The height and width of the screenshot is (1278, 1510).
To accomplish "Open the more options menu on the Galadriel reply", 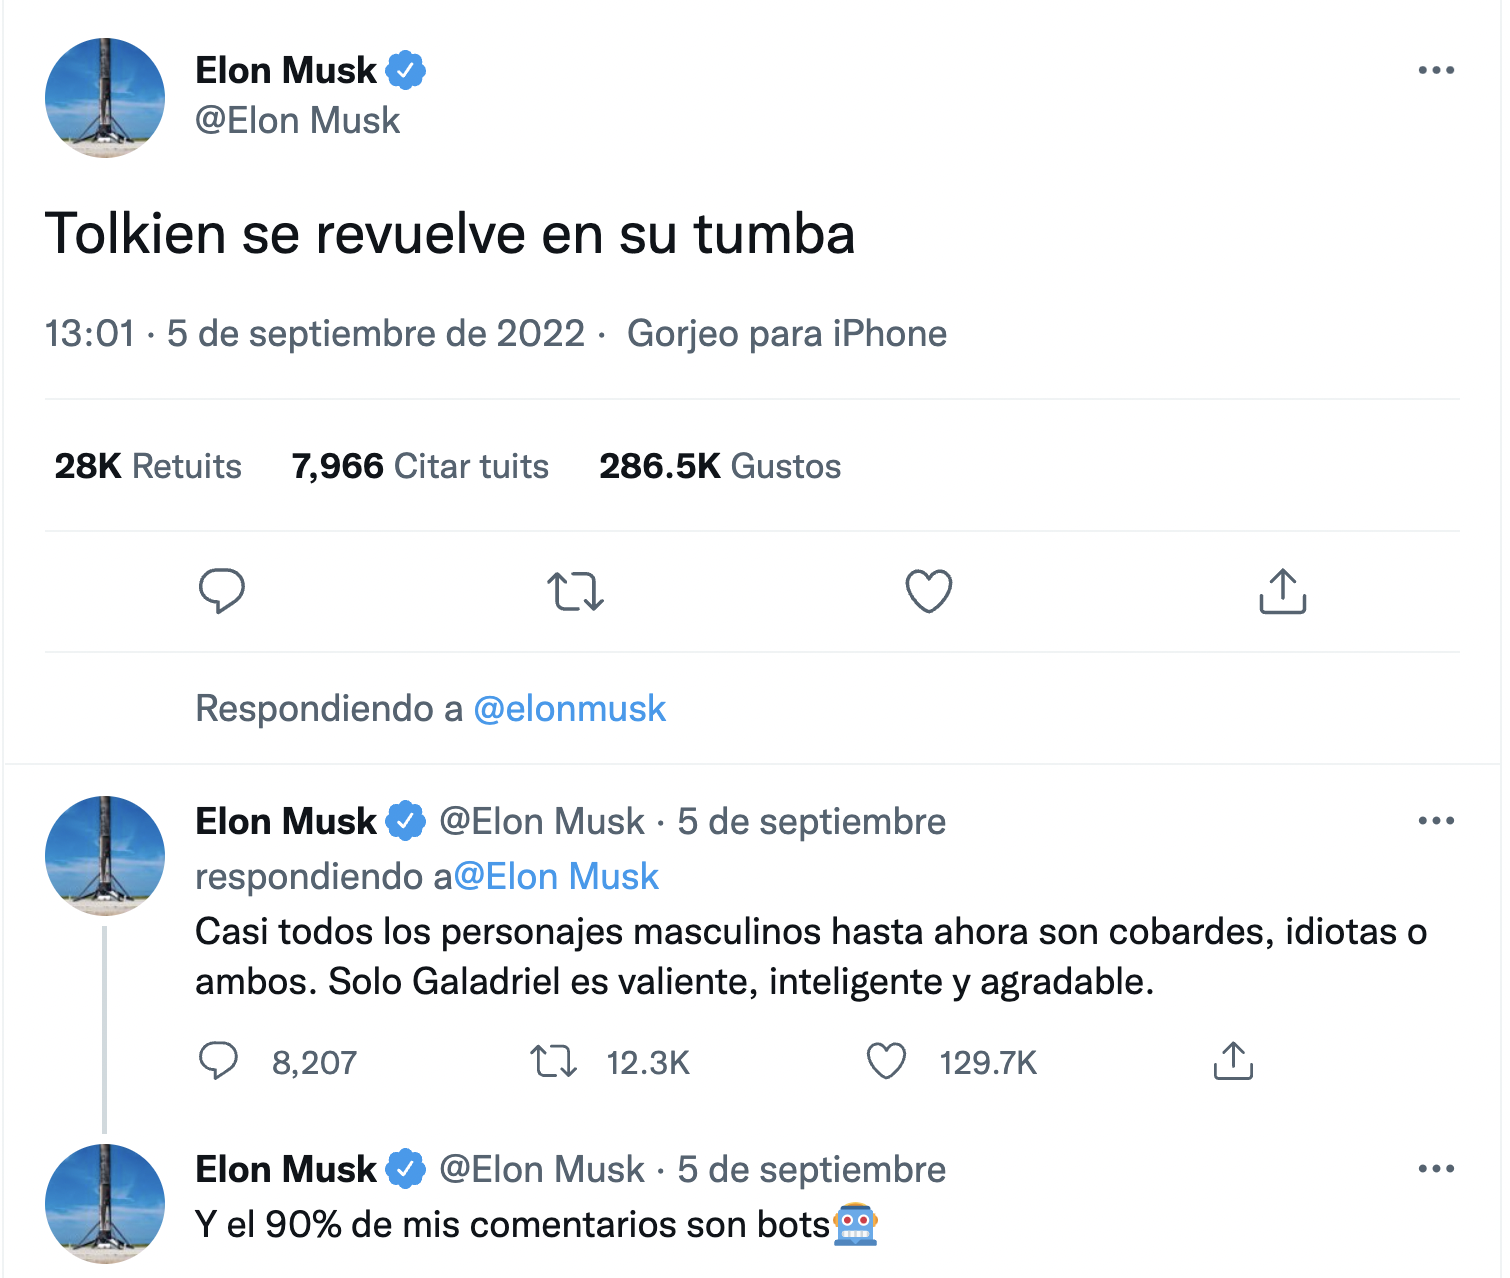I will tap(1436, 821).
